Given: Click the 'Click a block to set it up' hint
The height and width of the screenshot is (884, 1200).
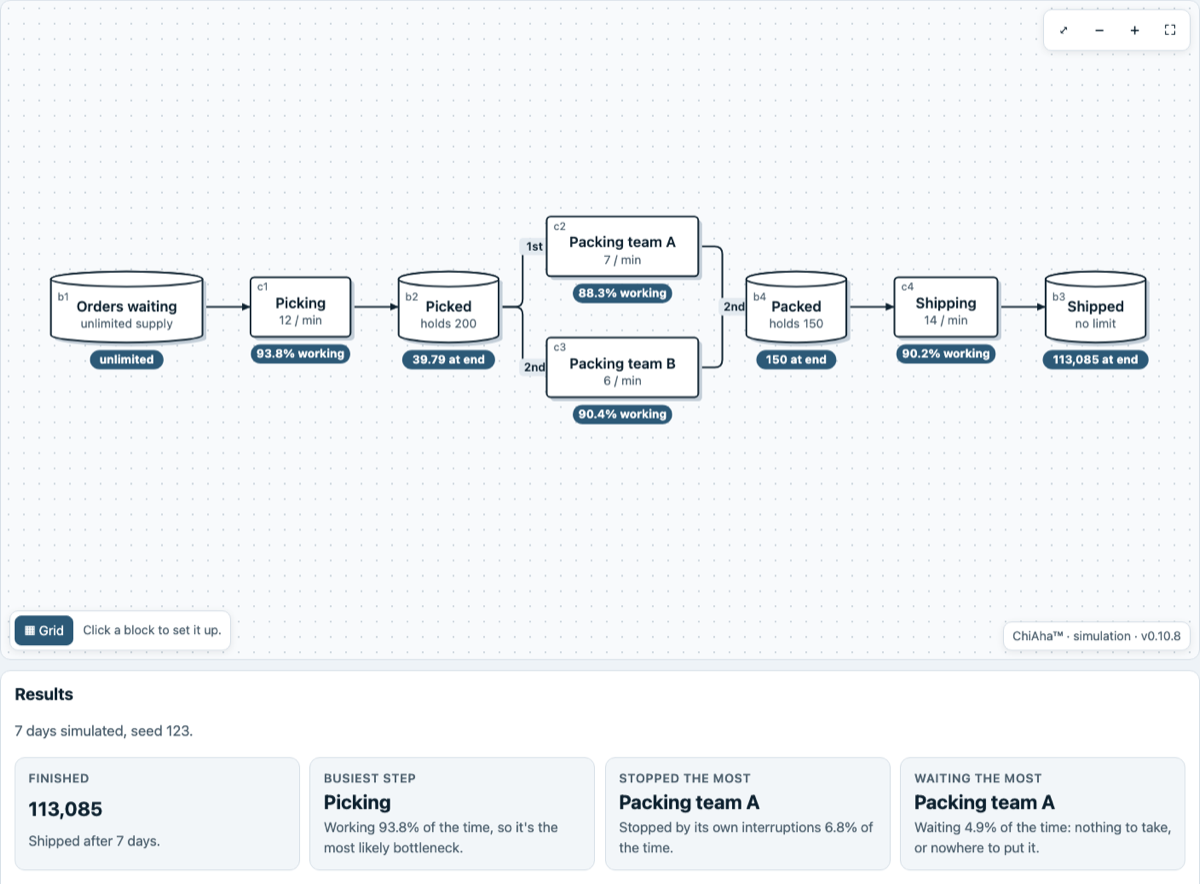Looking at the screenshot, I should tap(152, 630).
